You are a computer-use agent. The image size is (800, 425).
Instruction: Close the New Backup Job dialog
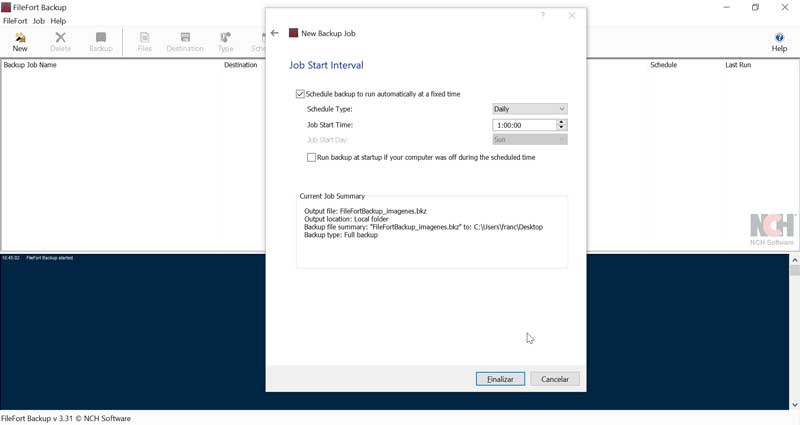[x=572, y=15]
